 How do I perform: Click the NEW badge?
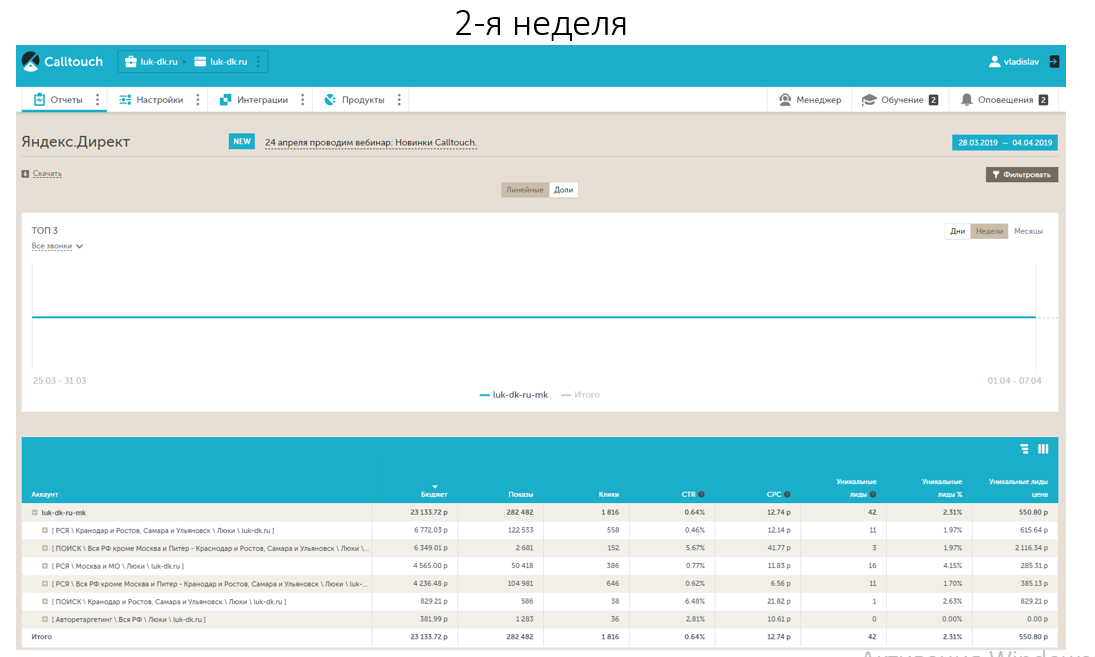click(242, 141)
